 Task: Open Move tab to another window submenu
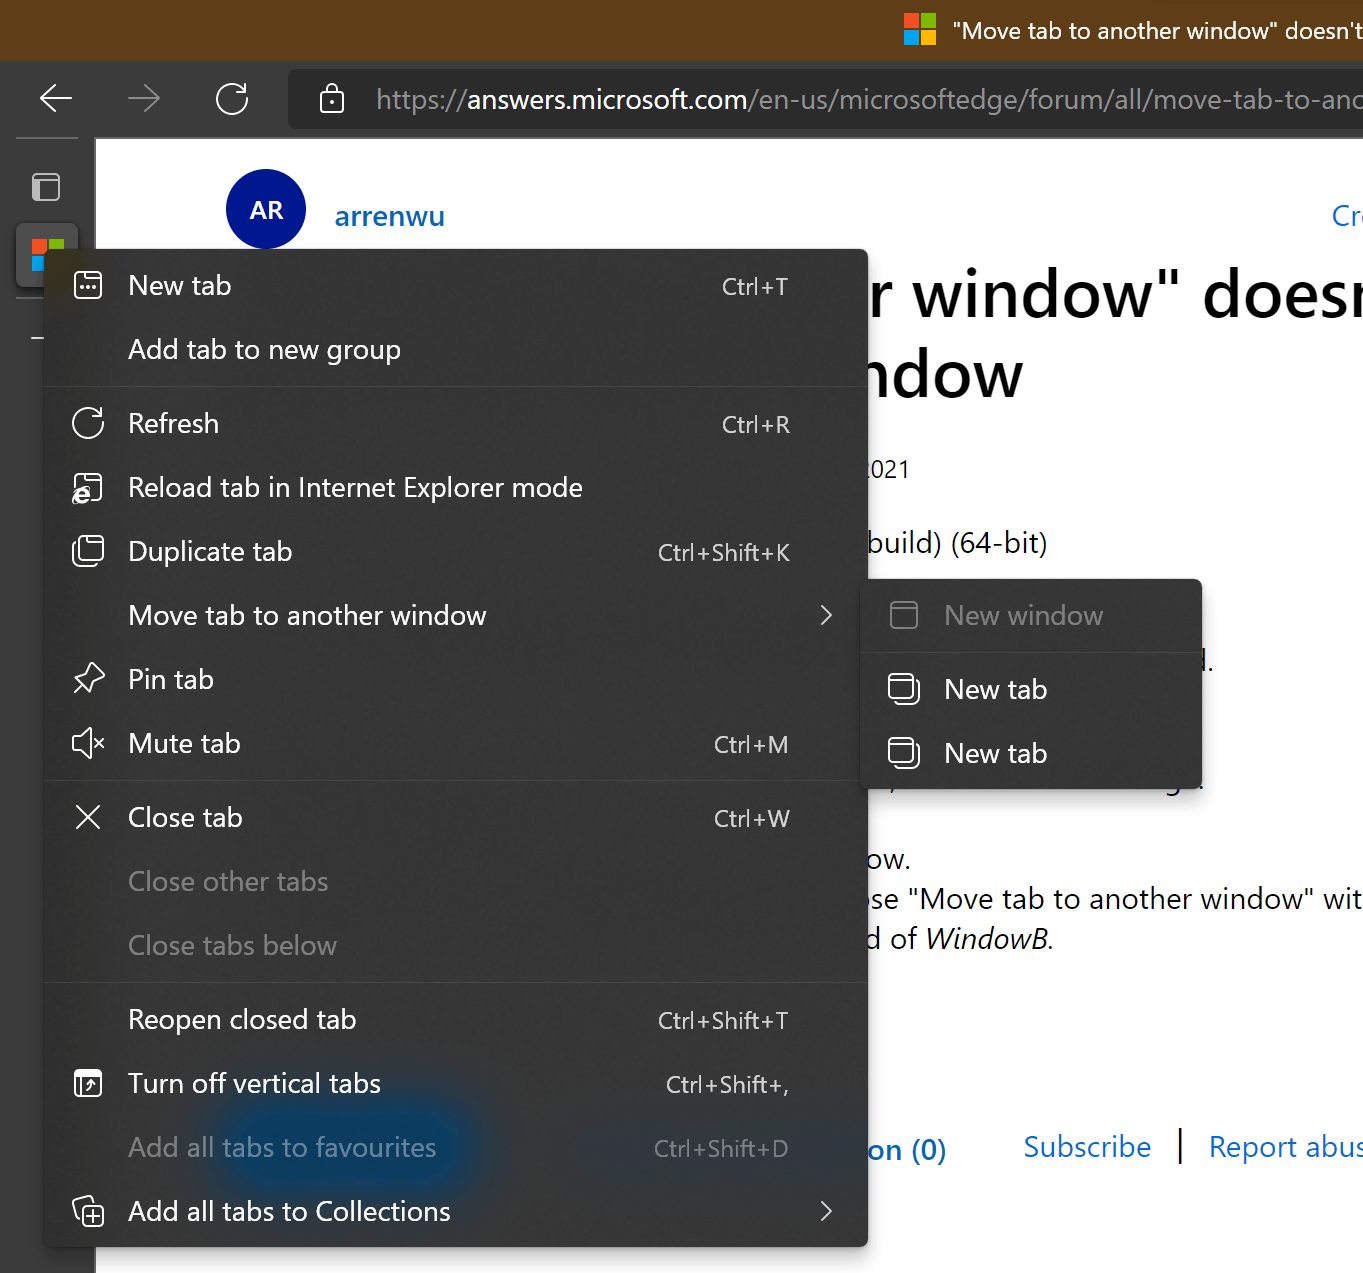tap(456, 616)
